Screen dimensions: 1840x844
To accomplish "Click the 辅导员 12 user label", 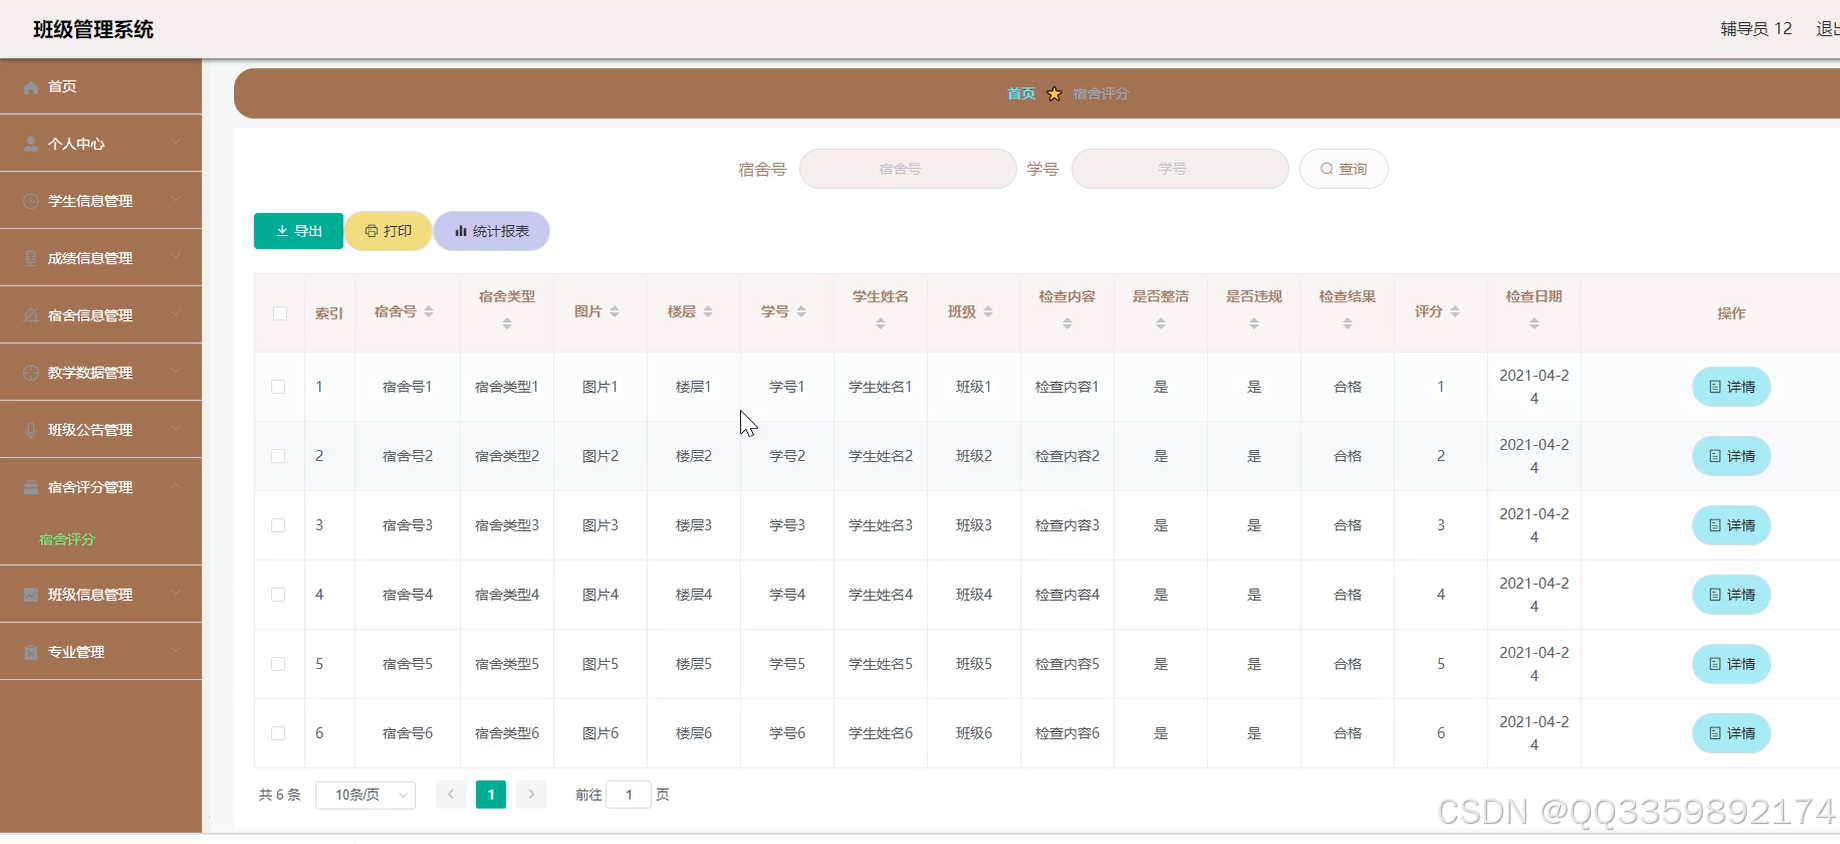I will coord(1756,29).
